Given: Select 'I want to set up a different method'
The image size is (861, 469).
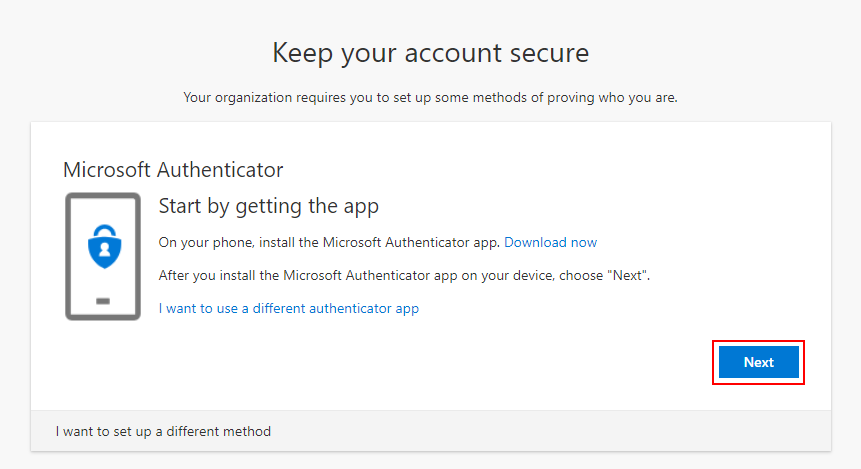Looking at the screenshot, I should pos(163,431).
